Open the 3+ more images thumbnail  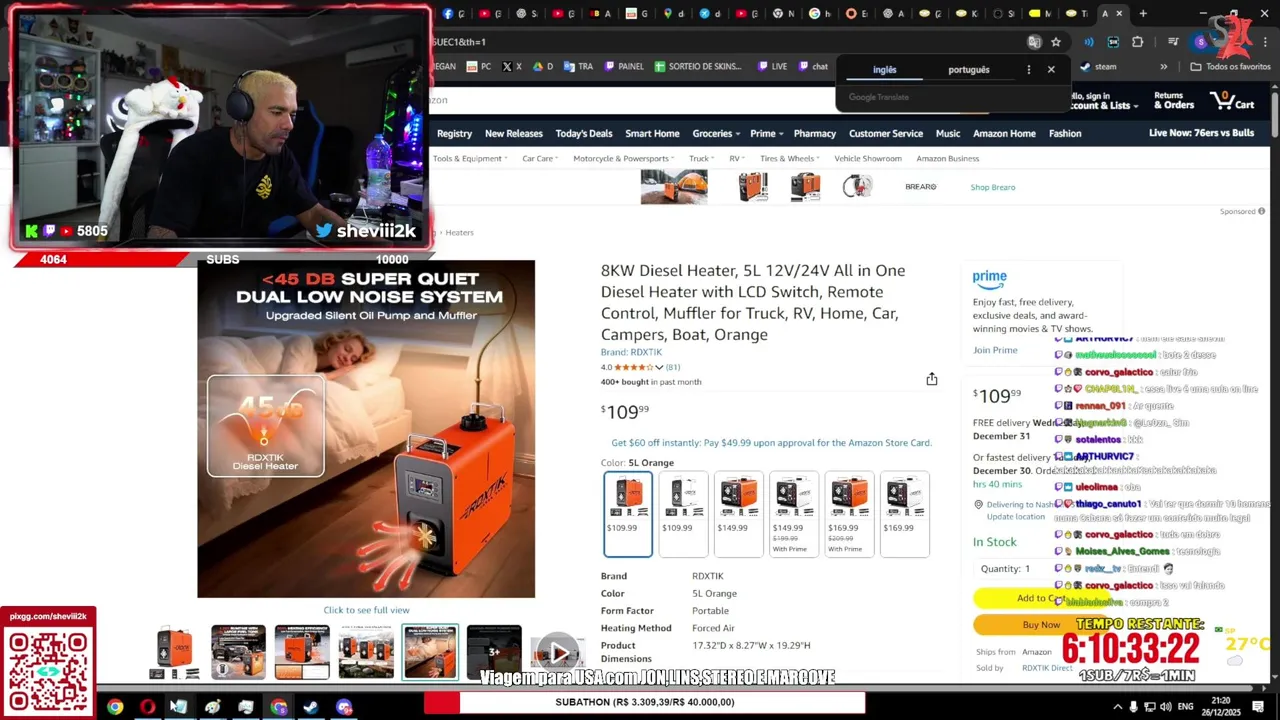point(494,652)
